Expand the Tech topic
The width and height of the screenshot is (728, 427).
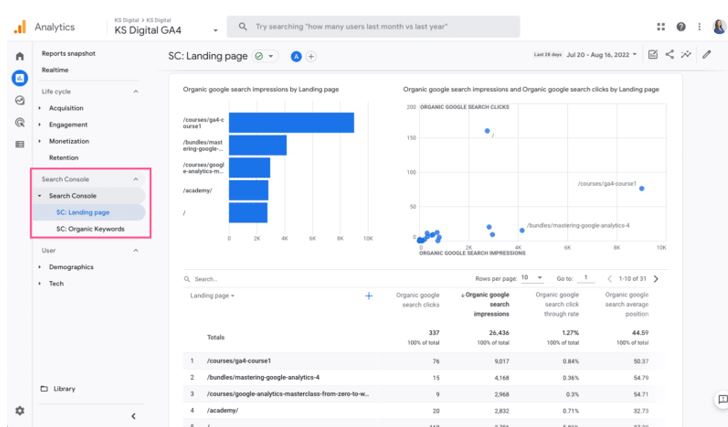pos(39,284)
